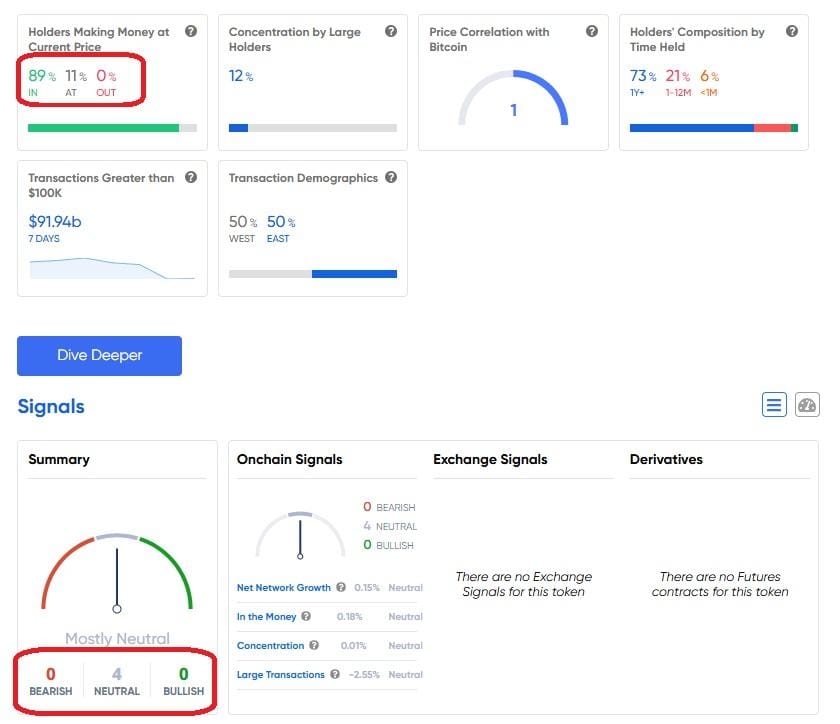Viewport: 840px width, 724px height.
Task: Open the Net Network Growth signal link
Action: tap(283, 588)
